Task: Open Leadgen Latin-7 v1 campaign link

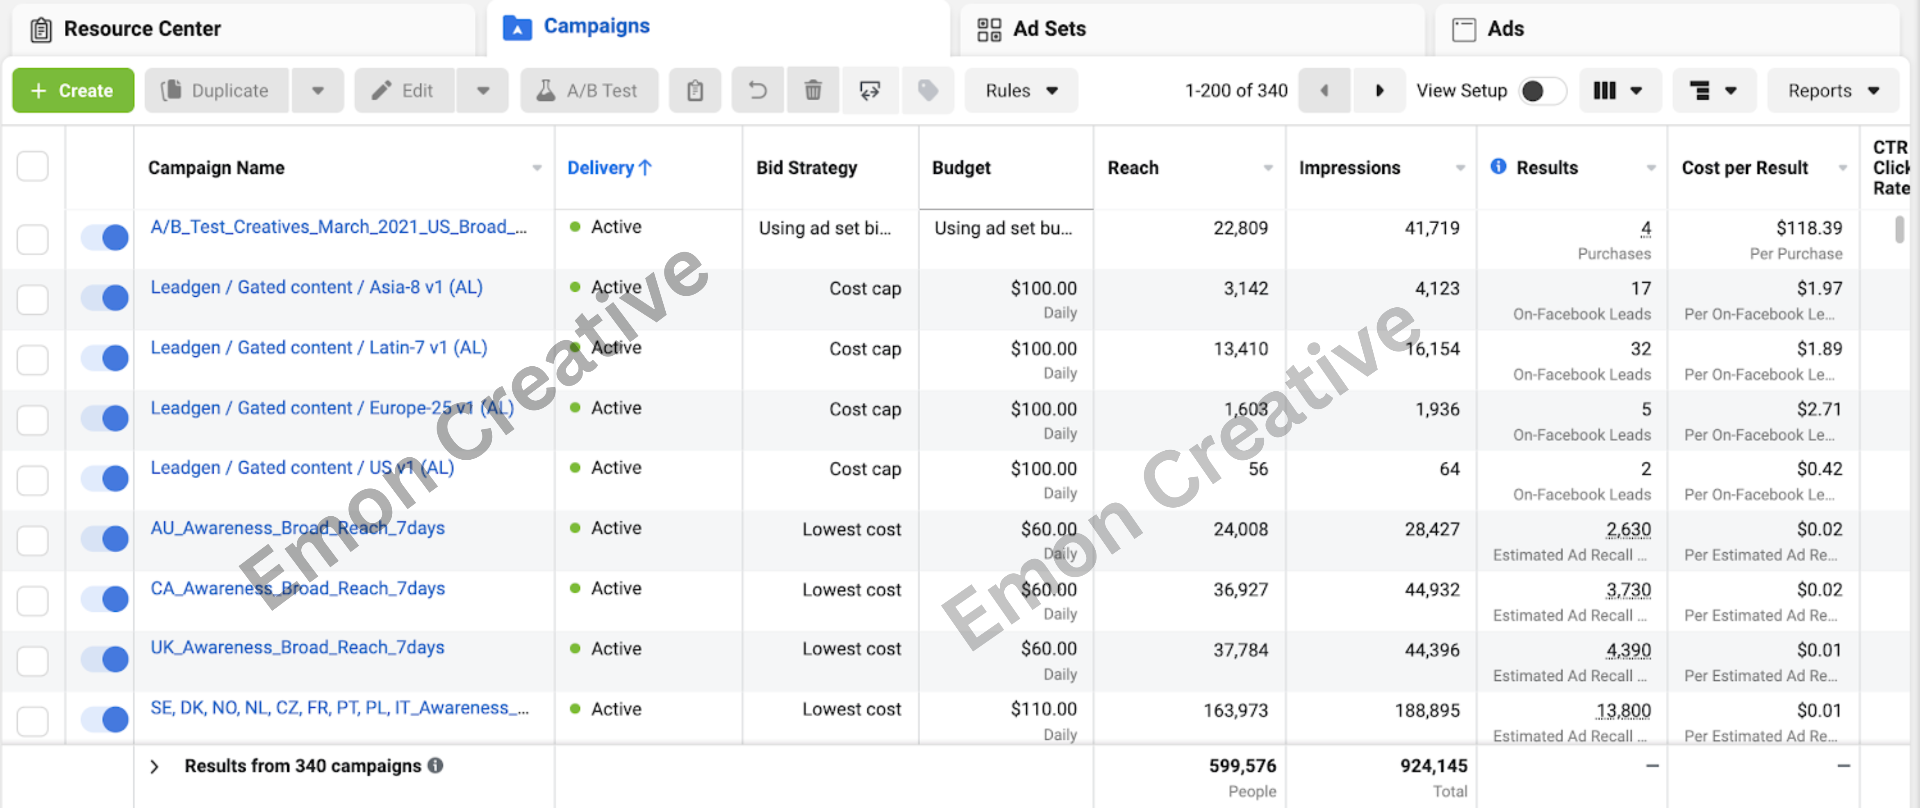Action: 319,348
